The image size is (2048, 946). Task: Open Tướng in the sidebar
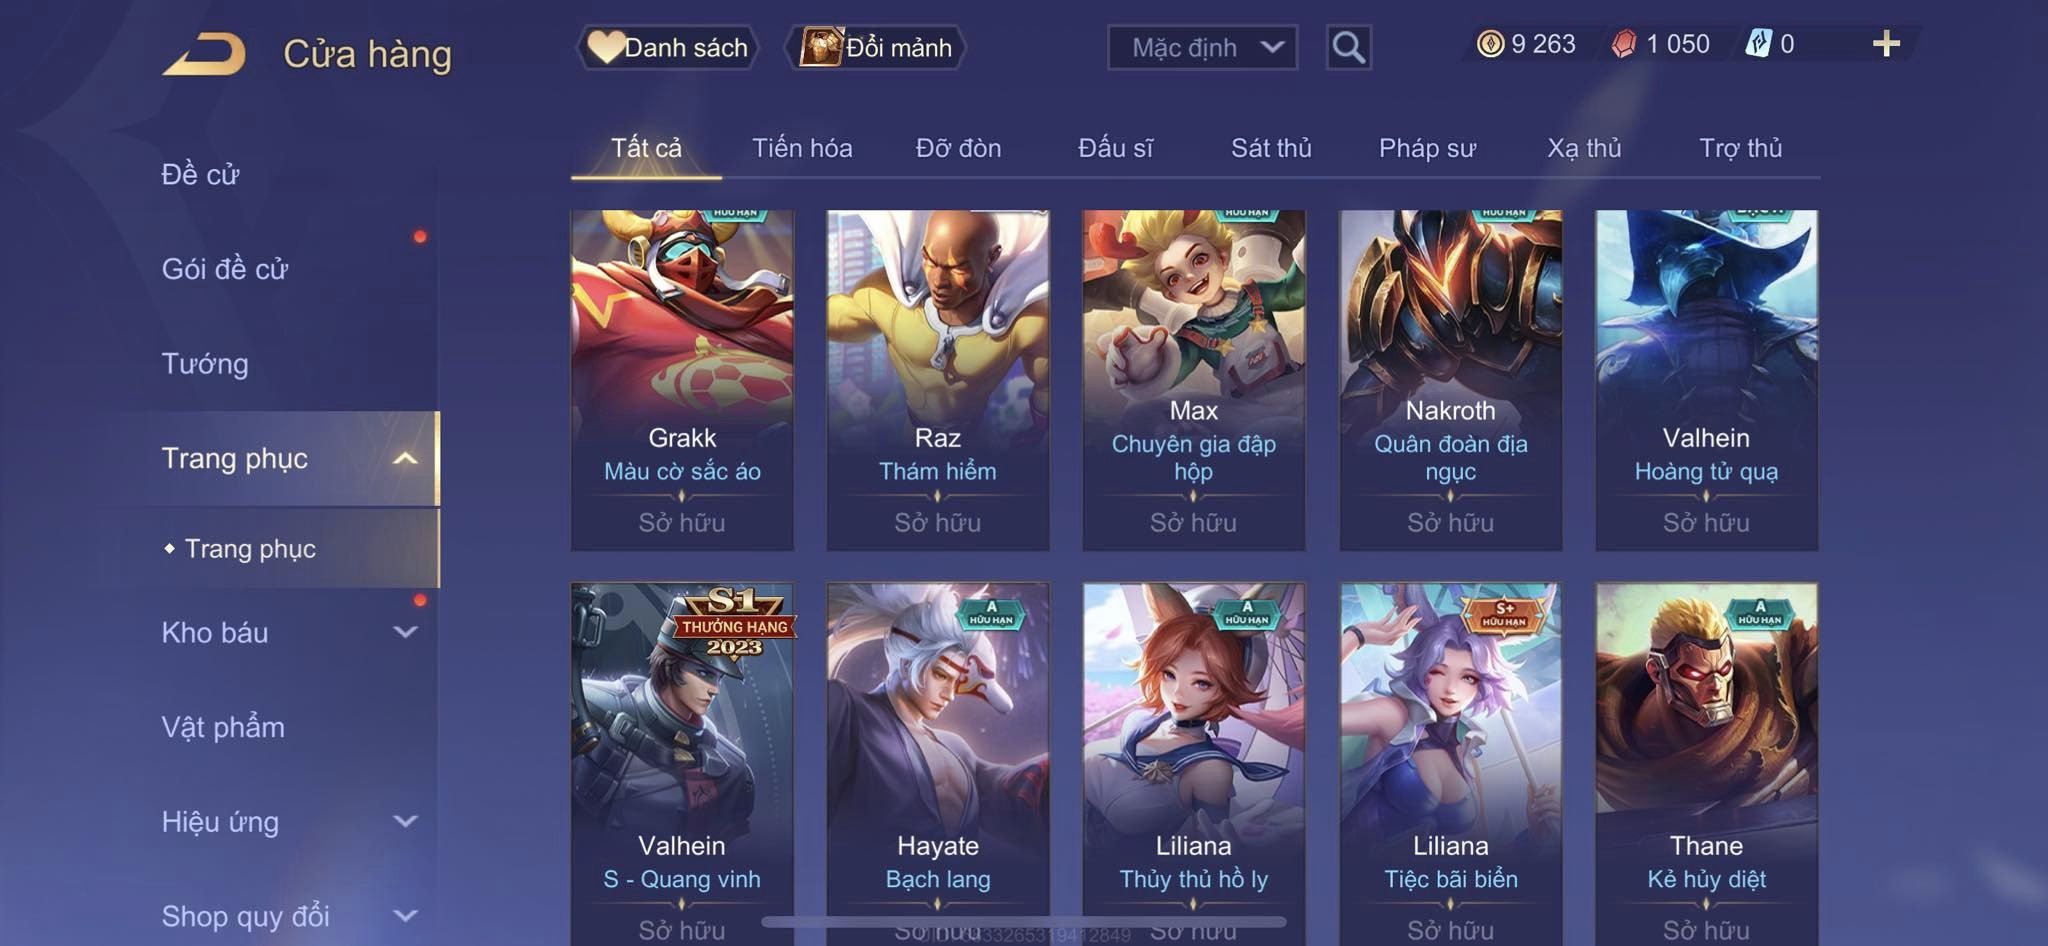205,363
